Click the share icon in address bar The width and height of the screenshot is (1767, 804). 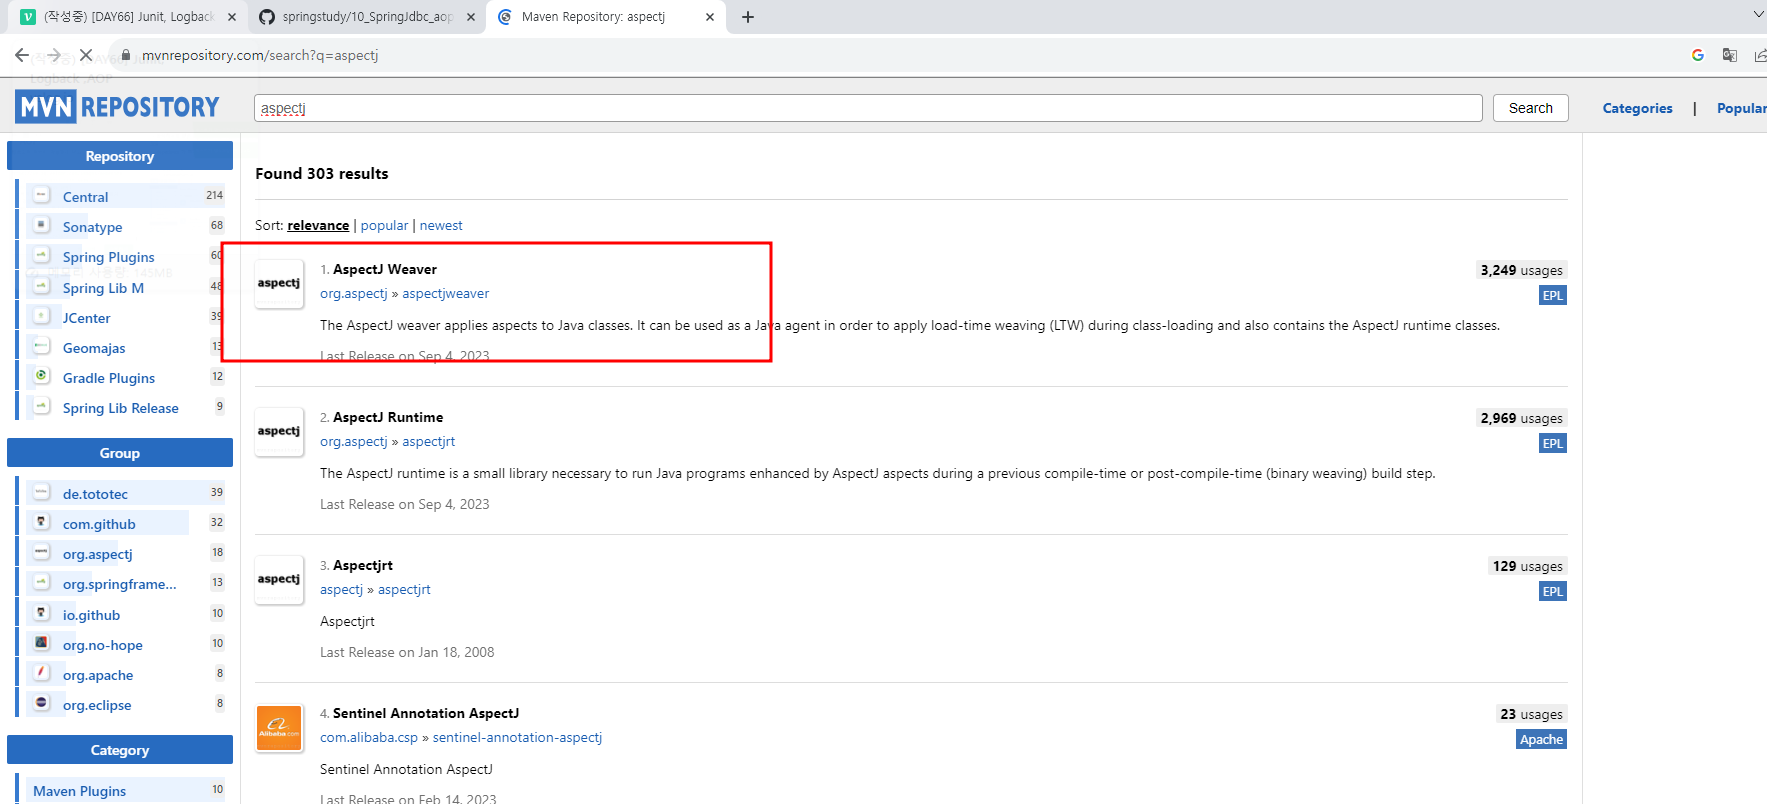pyautogui.click(x=1760, y=55)
